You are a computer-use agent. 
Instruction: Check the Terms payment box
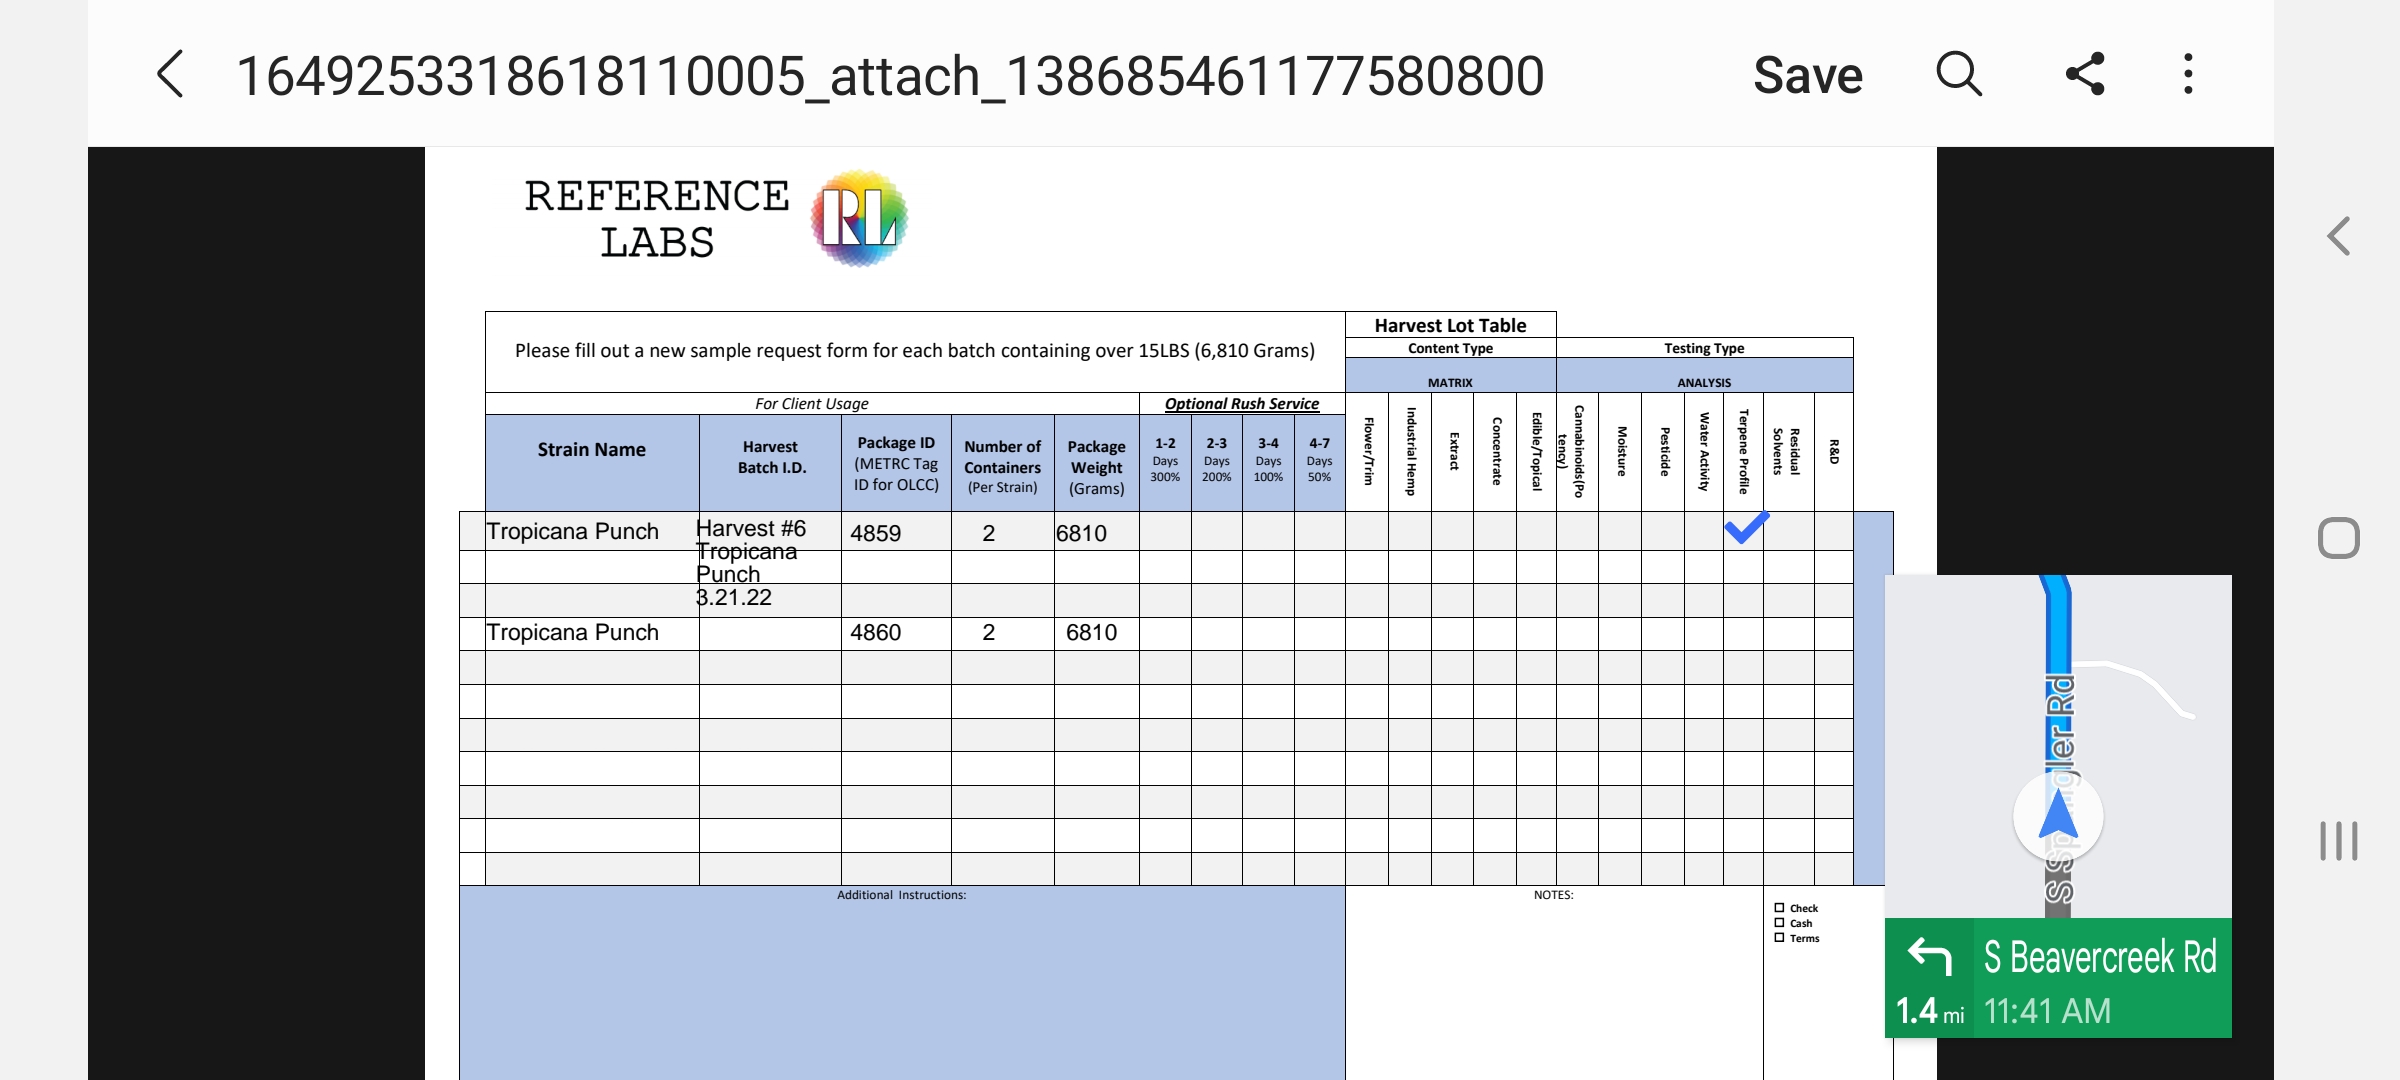click(x=1779, y=938)
